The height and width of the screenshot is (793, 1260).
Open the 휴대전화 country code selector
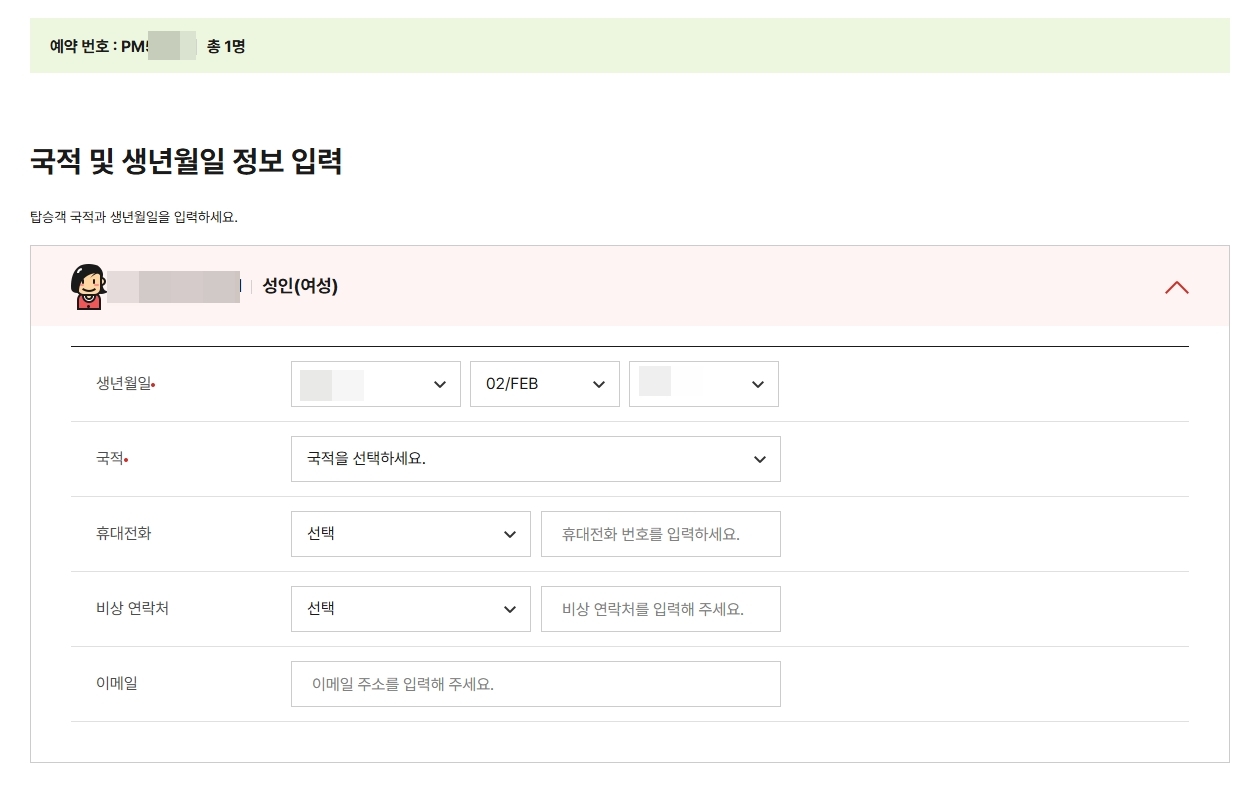tap(410, 533)
